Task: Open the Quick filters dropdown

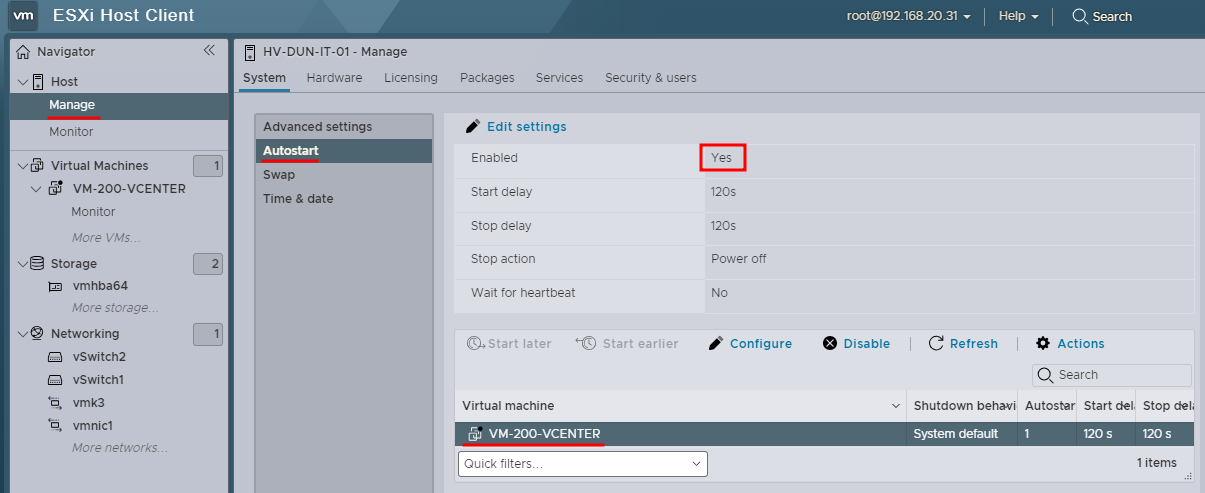Action: click(583, 464)
